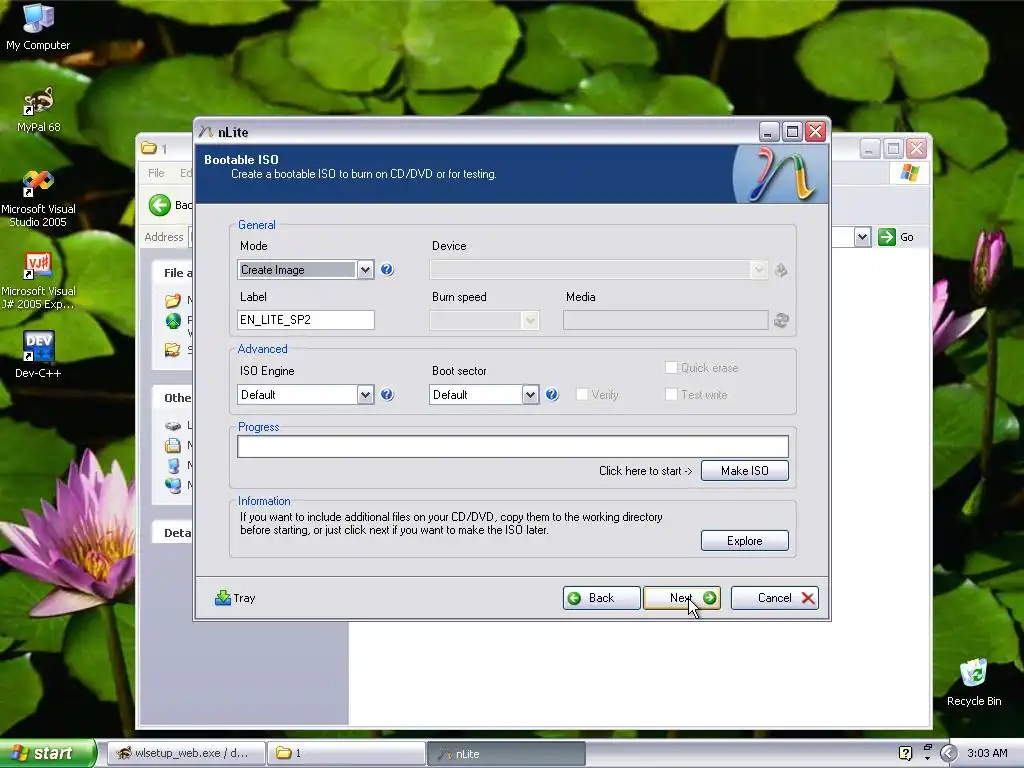Select Dev-C++ desktop icon

tap(38, 355)
